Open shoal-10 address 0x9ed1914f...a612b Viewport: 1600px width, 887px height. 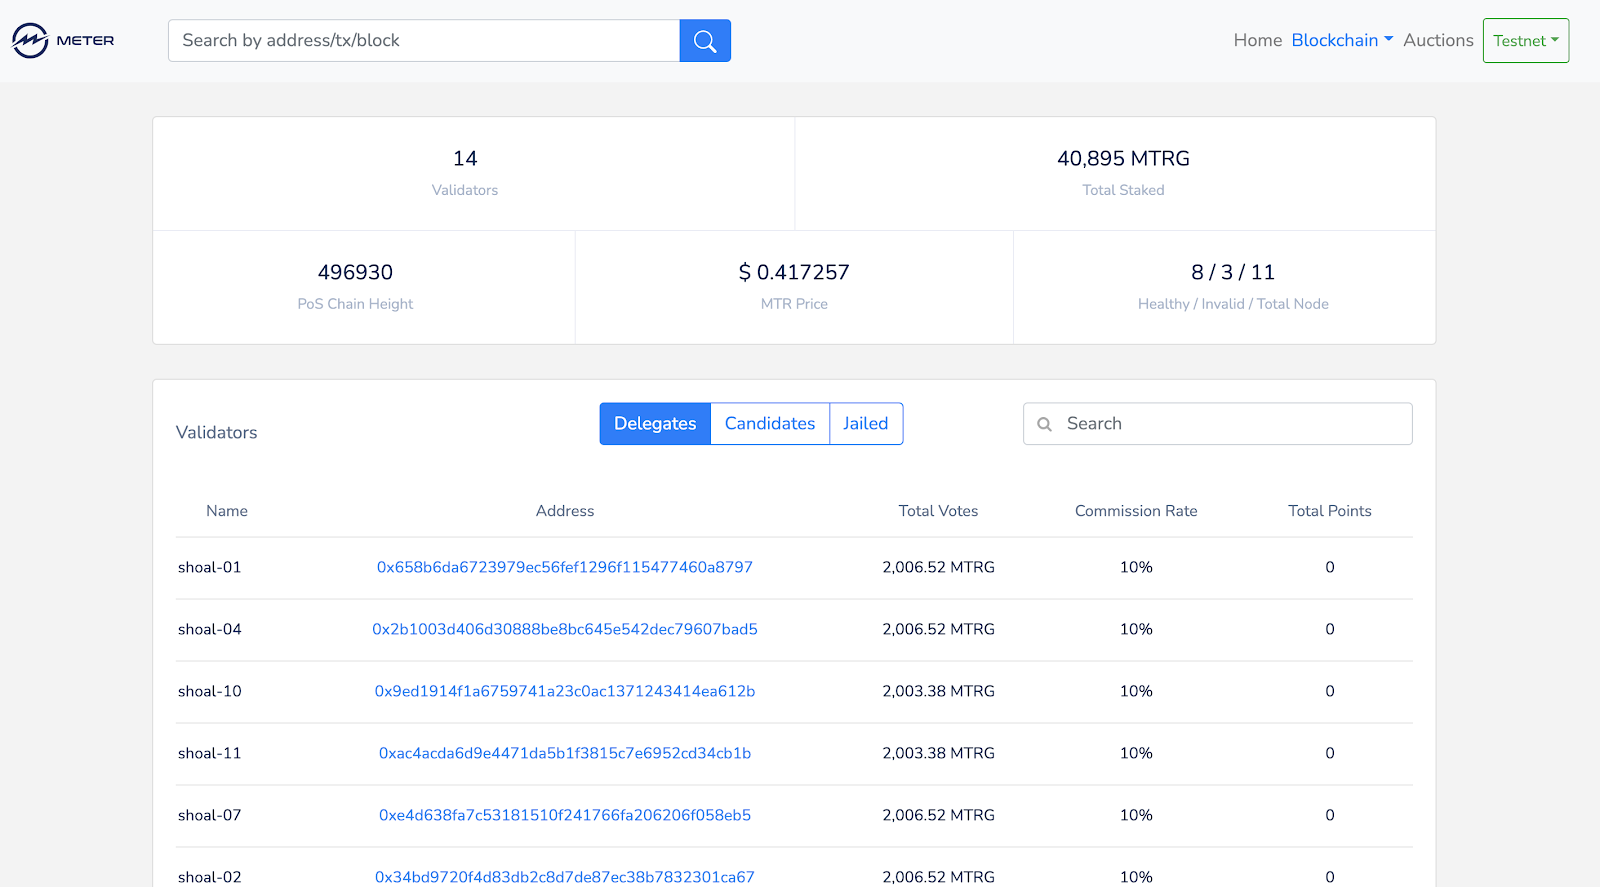pos(565,691)
